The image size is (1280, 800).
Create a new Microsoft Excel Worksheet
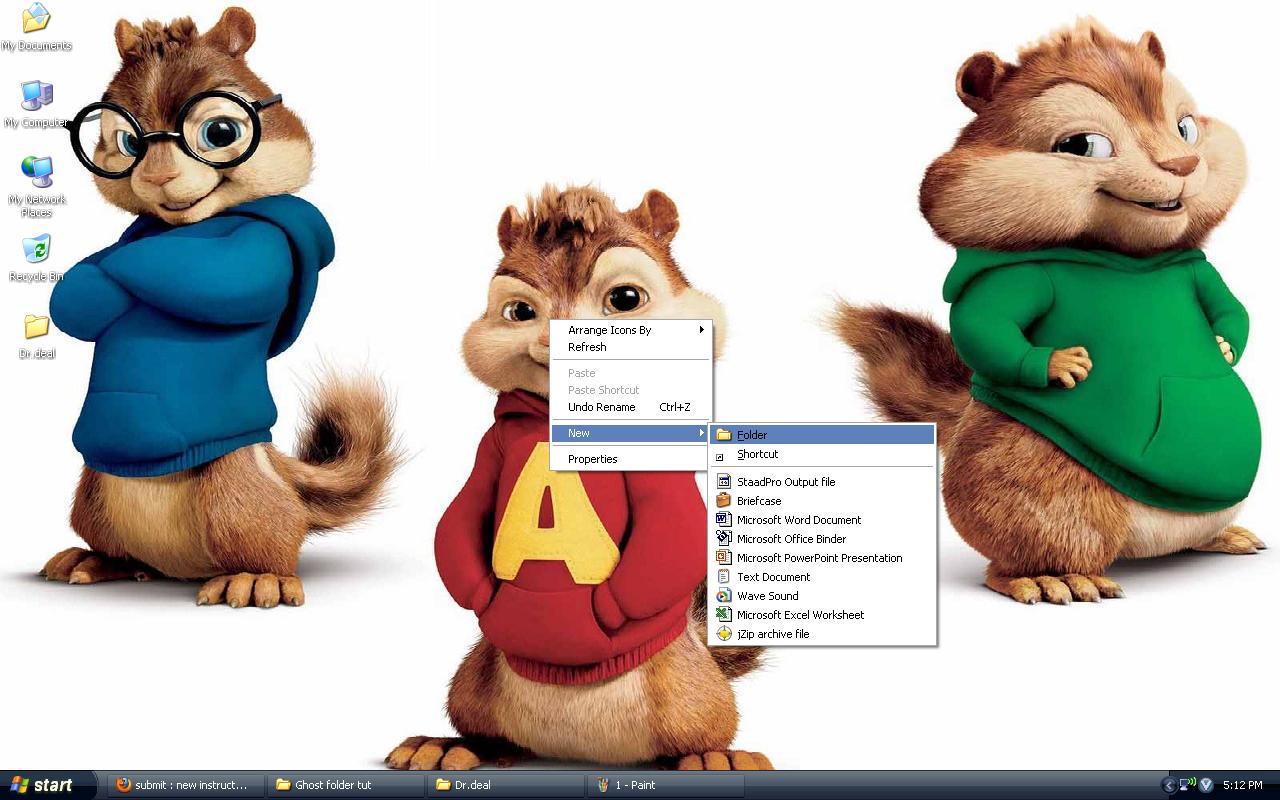point(822,615)
